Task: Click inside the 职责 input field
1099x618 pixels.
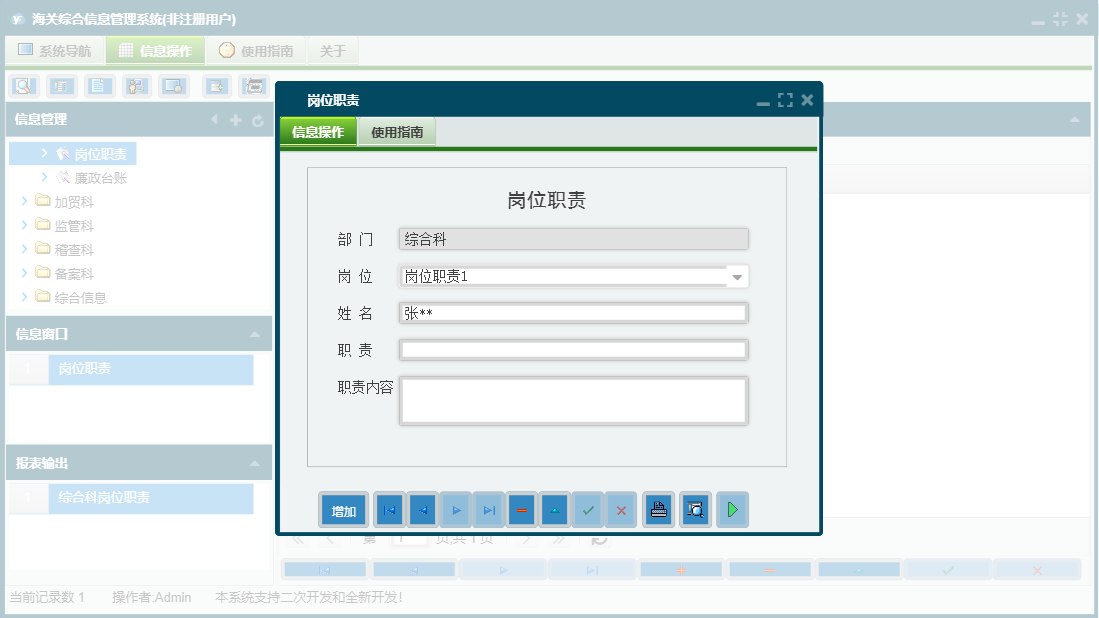Action: point(573,349)
